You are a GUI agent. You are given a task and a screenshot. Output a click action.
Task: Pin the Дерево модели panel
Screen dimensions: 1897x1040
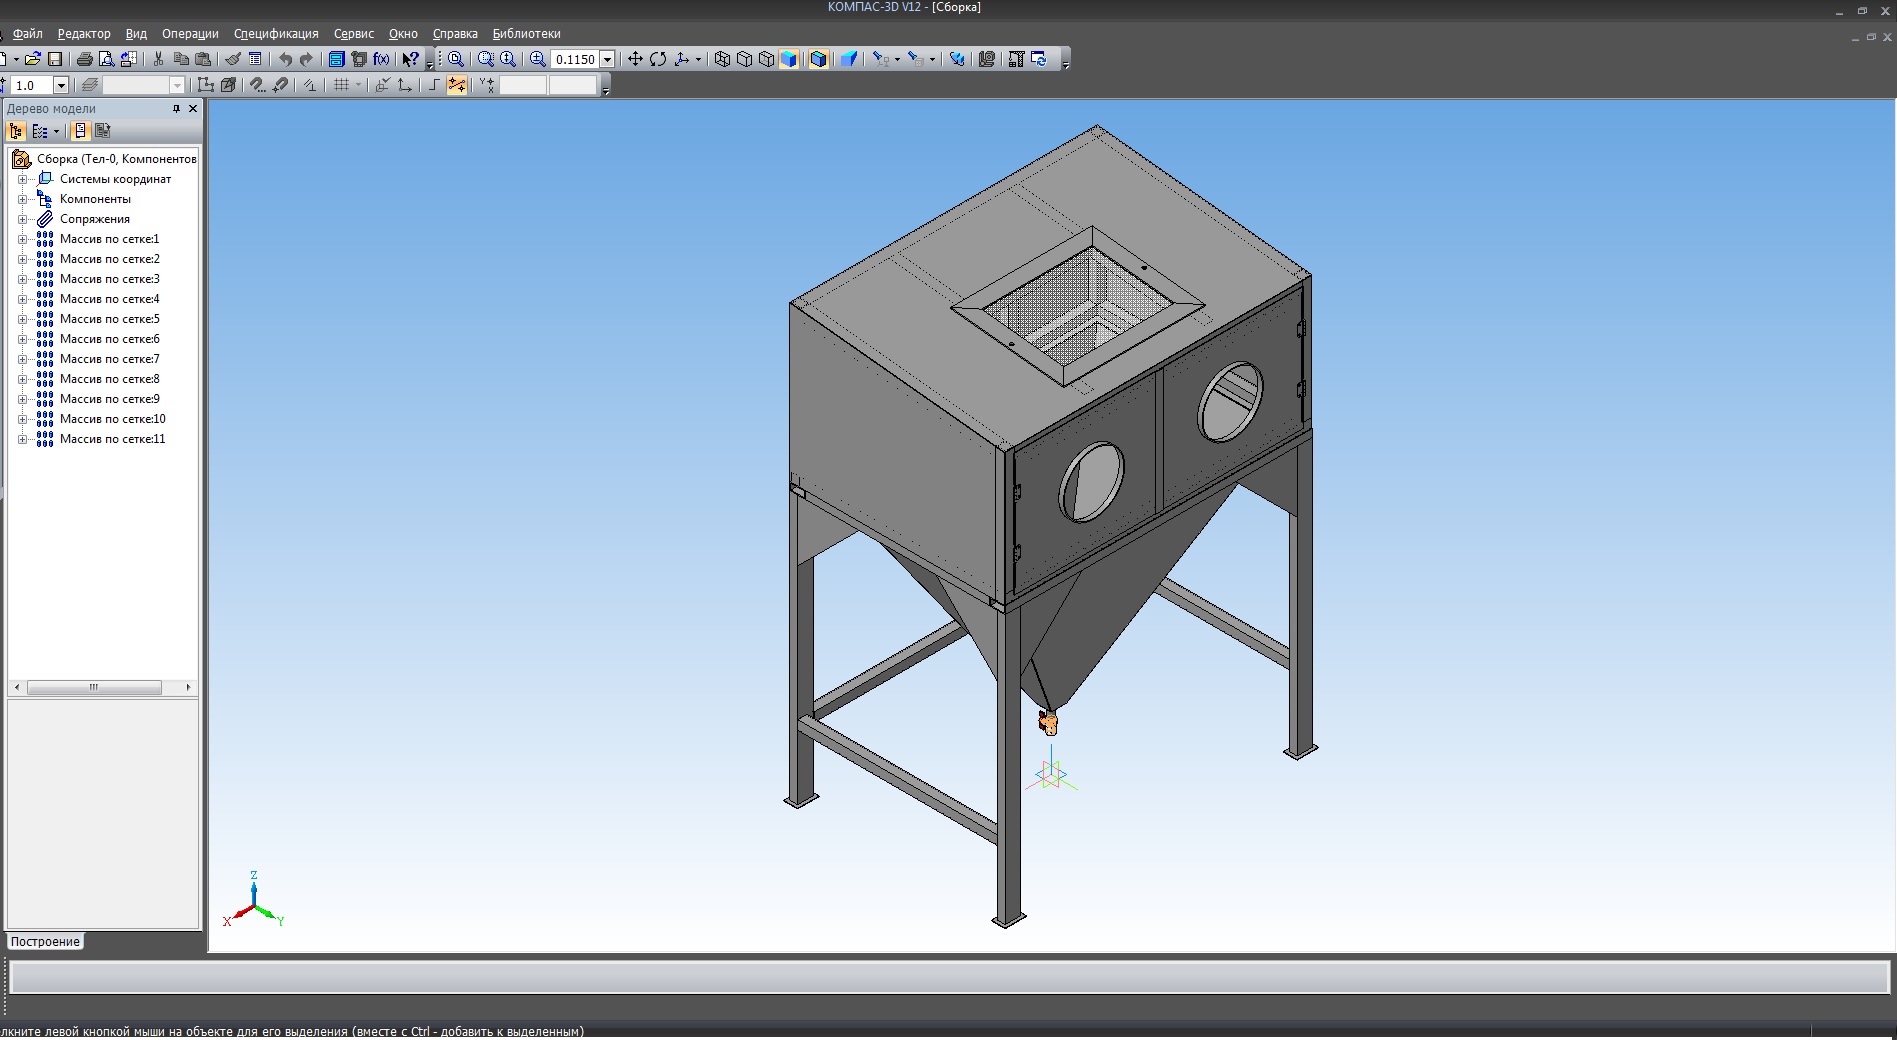pos(176,108)
